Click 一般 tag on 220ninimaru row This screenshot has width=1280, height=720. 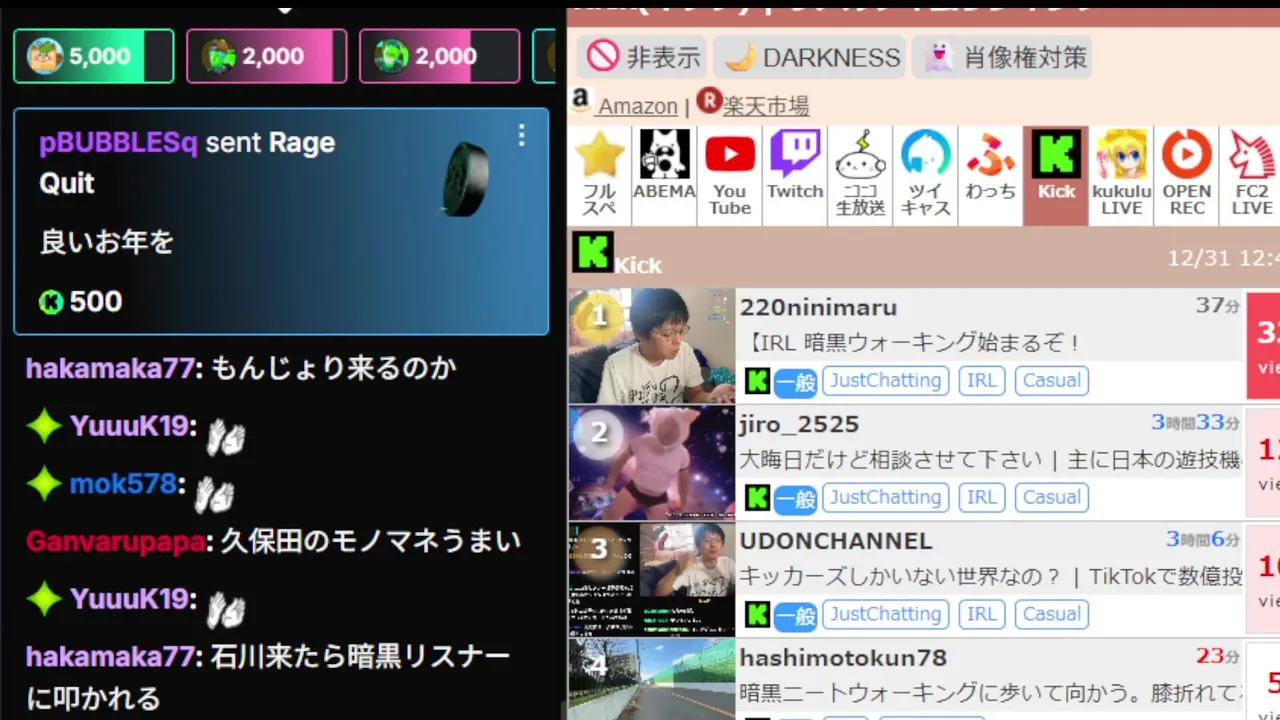point(796,382)
